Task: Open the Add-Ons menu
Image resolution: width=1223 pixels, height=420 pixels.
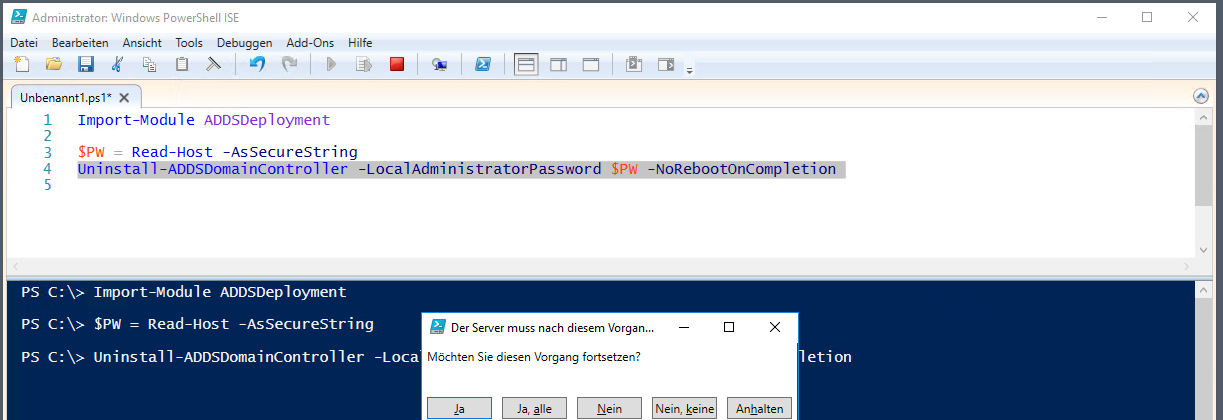Action: (310, 43)
